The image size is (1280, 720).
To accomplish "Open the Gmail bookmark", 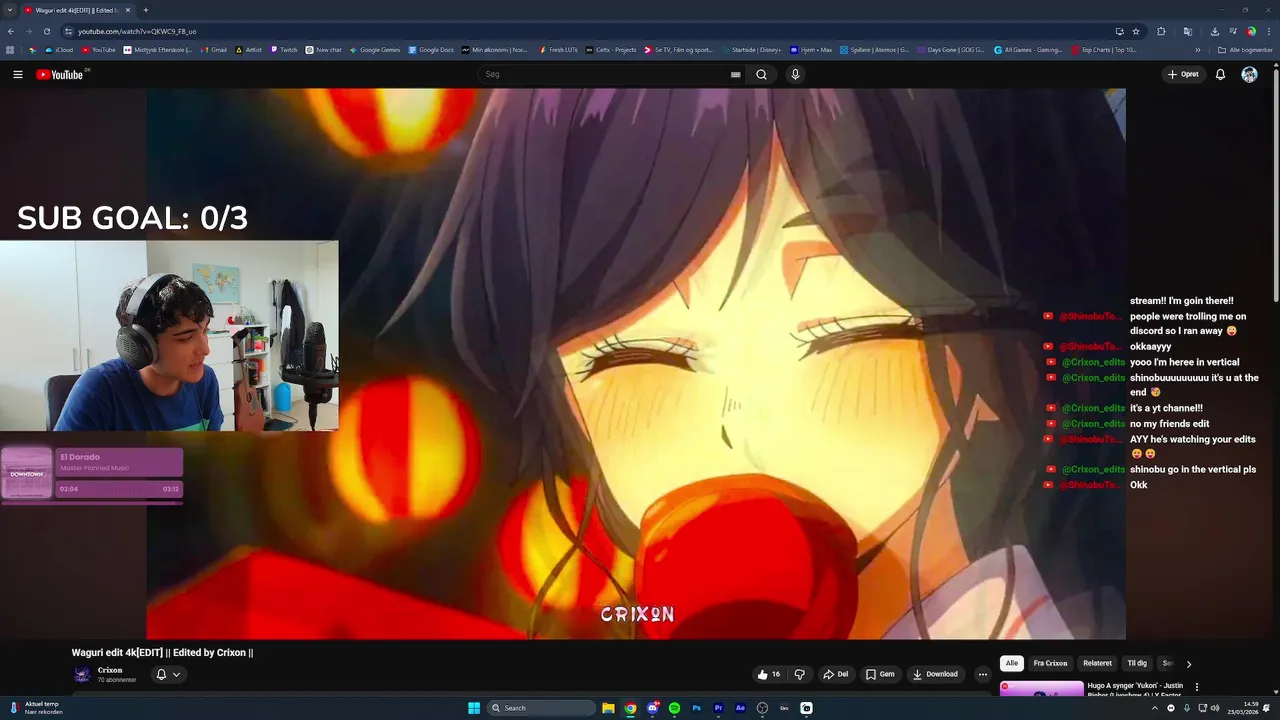I will pyautogui.click(x=213, y=50).
